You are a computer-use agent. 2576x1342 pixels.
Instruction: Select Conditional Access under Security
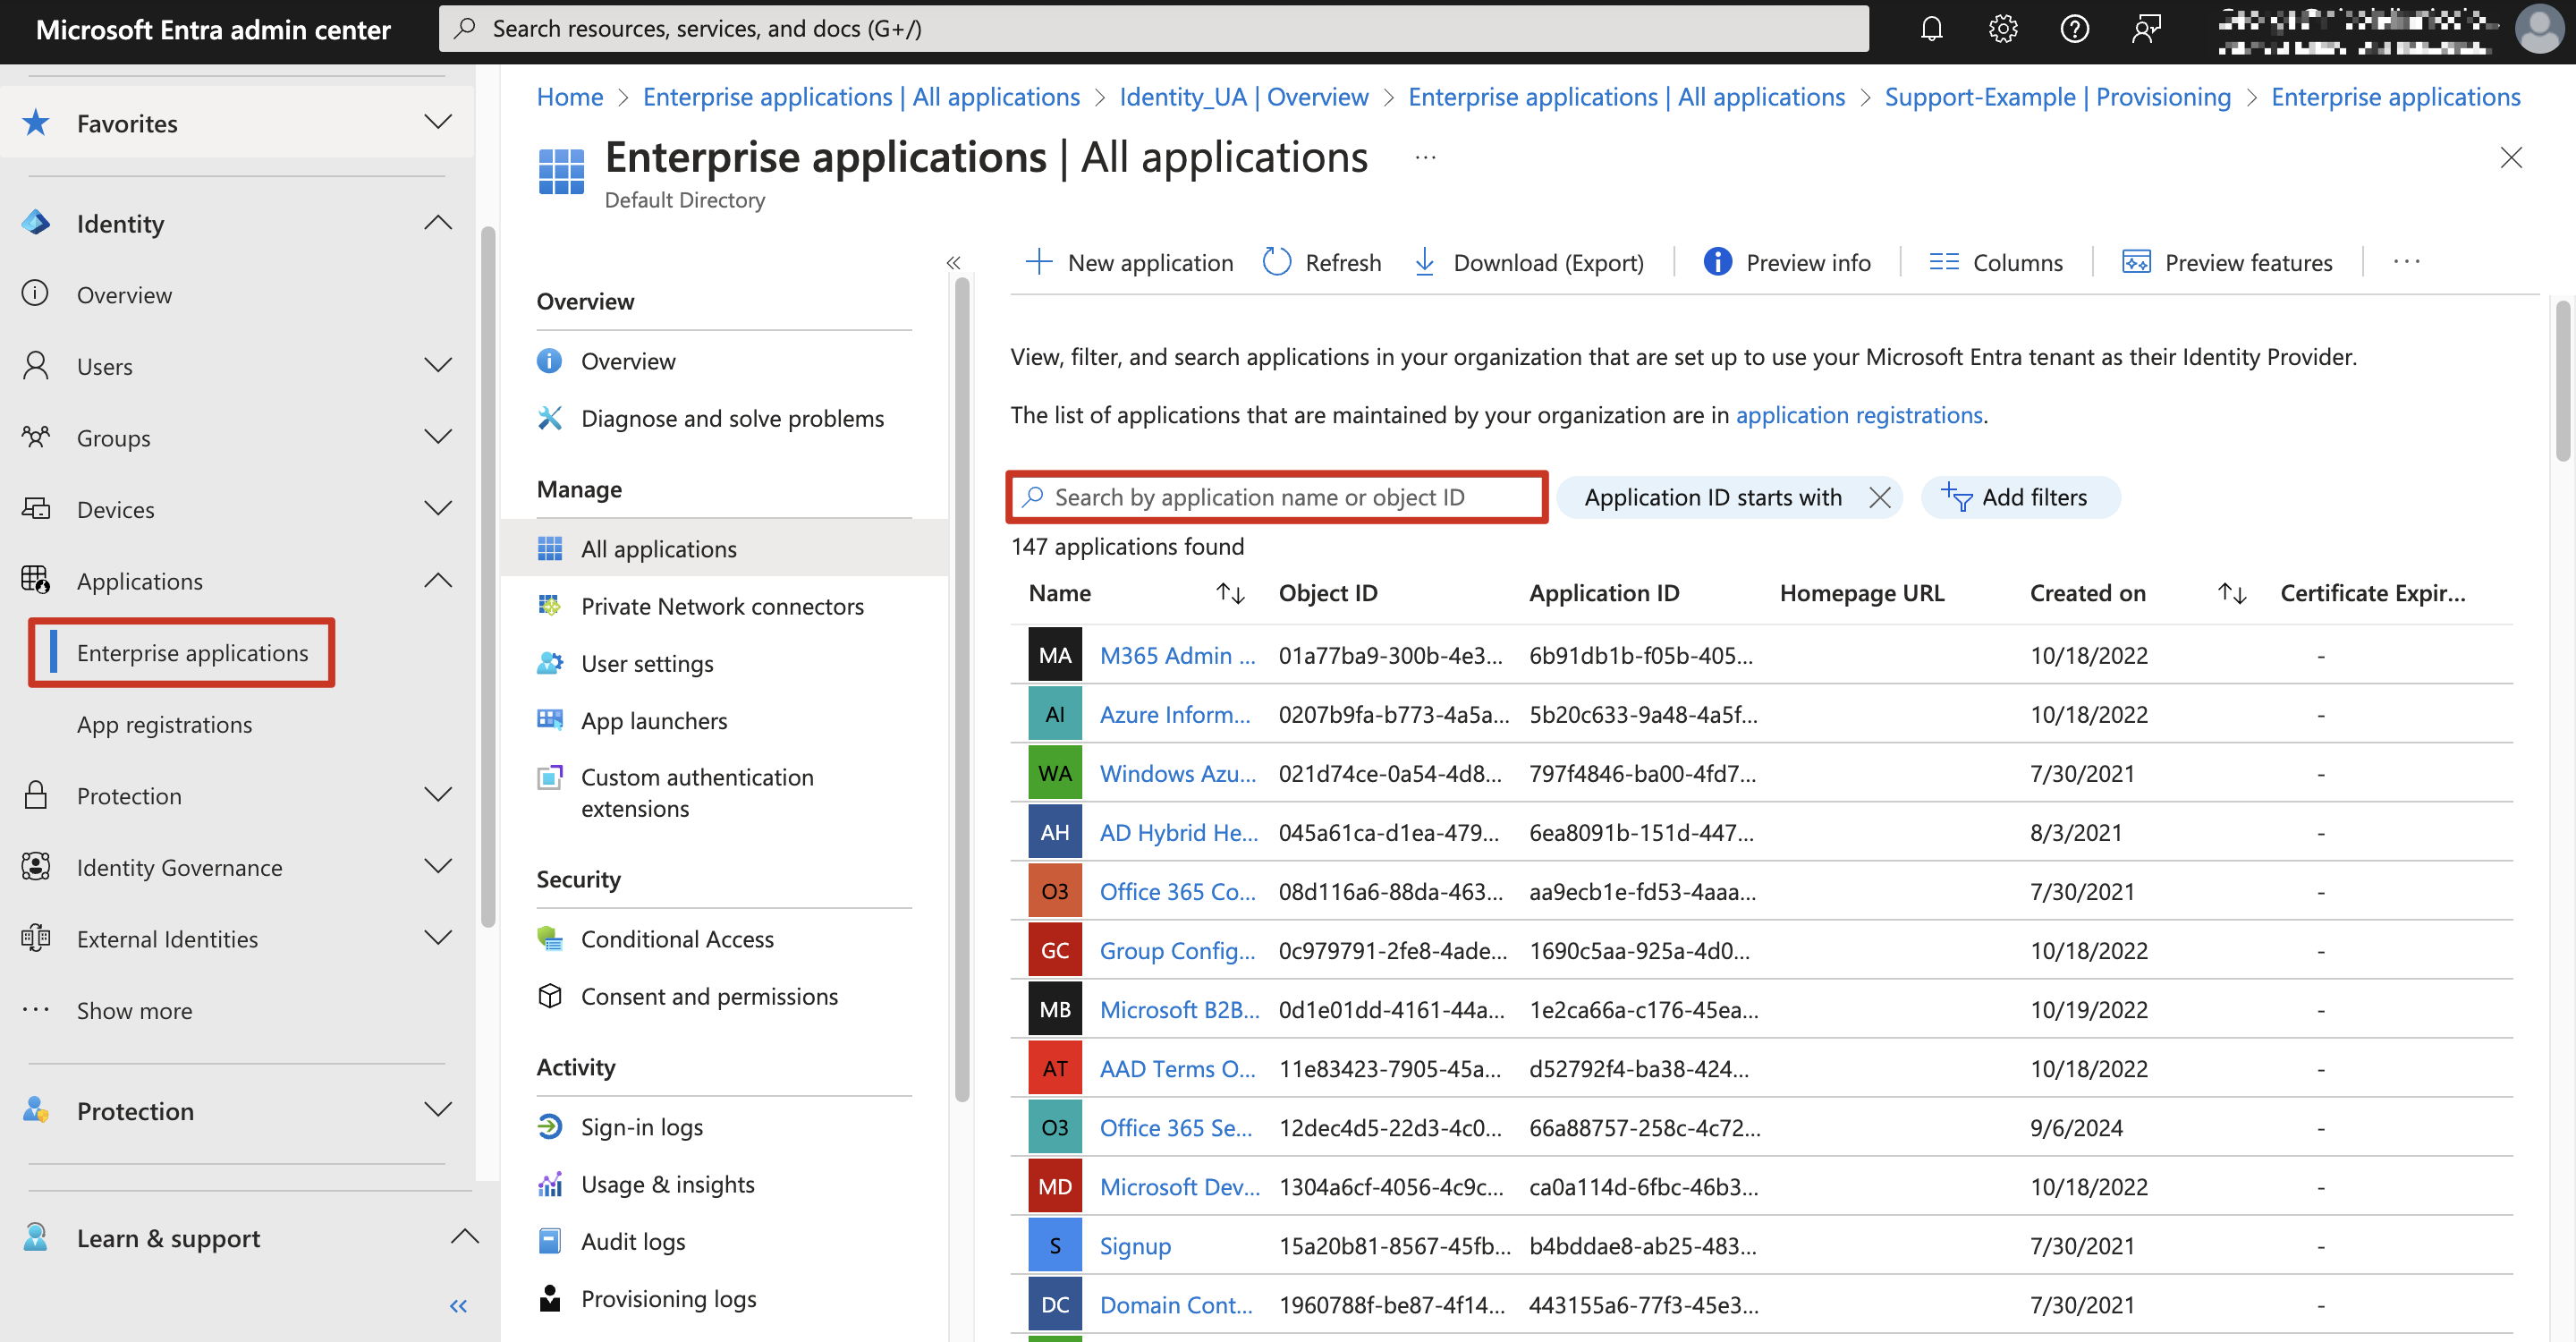(677, 939)
